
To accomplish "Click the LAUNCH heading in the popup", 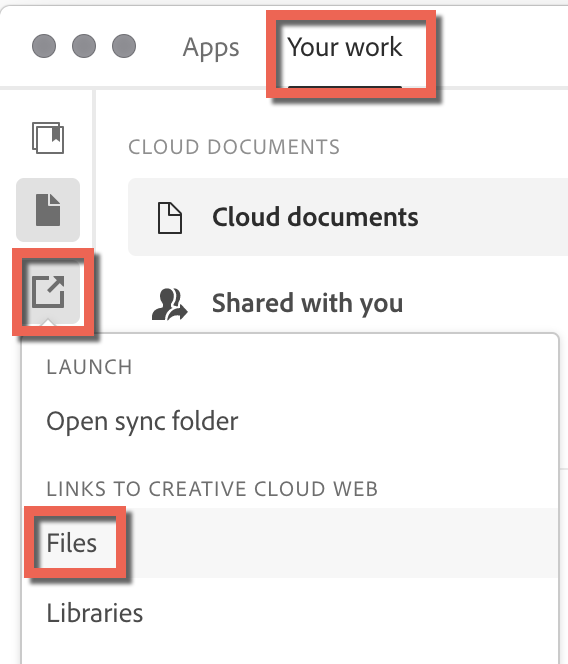I will tap(89, 367).
